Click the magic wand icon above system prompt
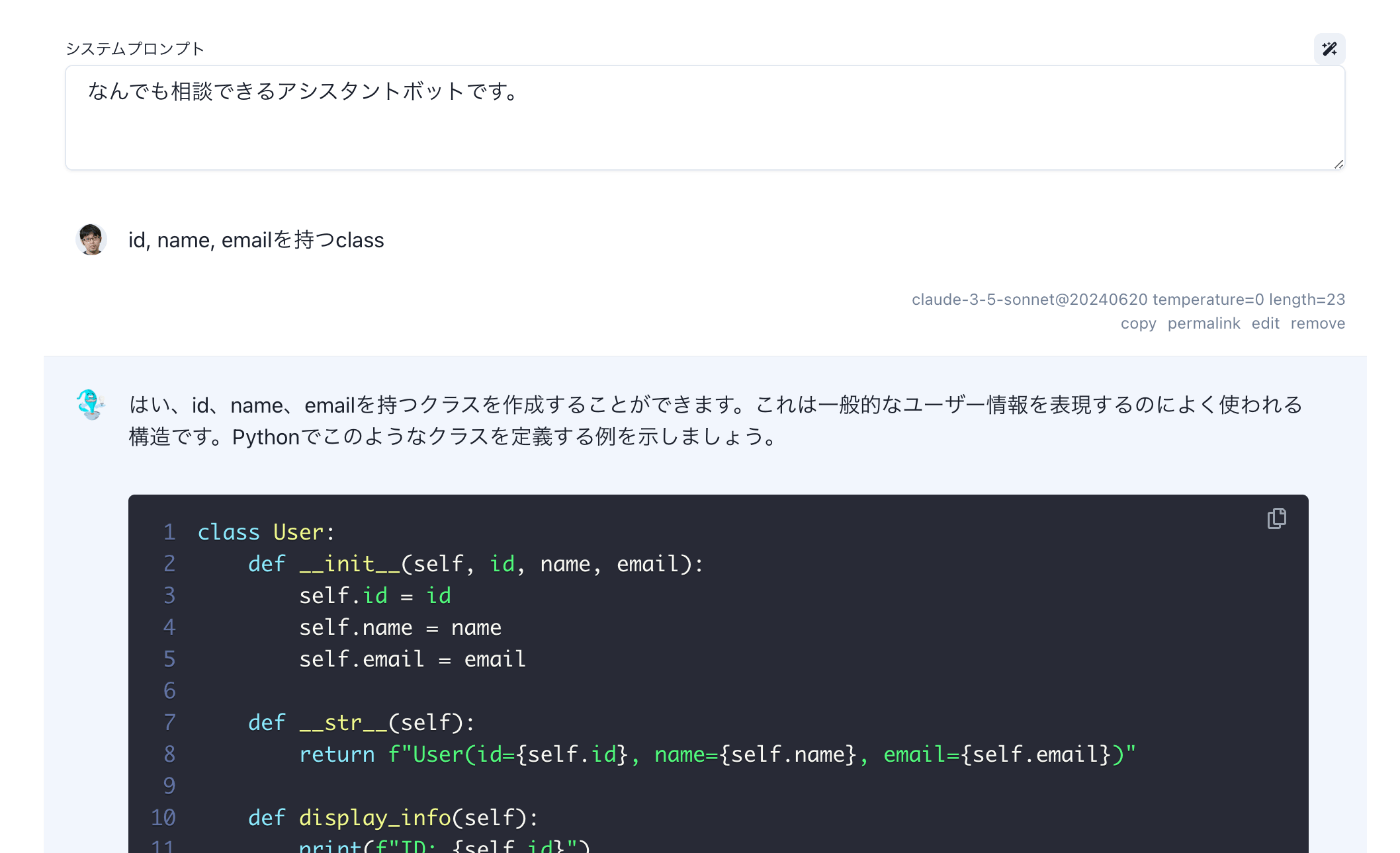Viewport: 1400px width, 853px height. tap(1329, 49)
